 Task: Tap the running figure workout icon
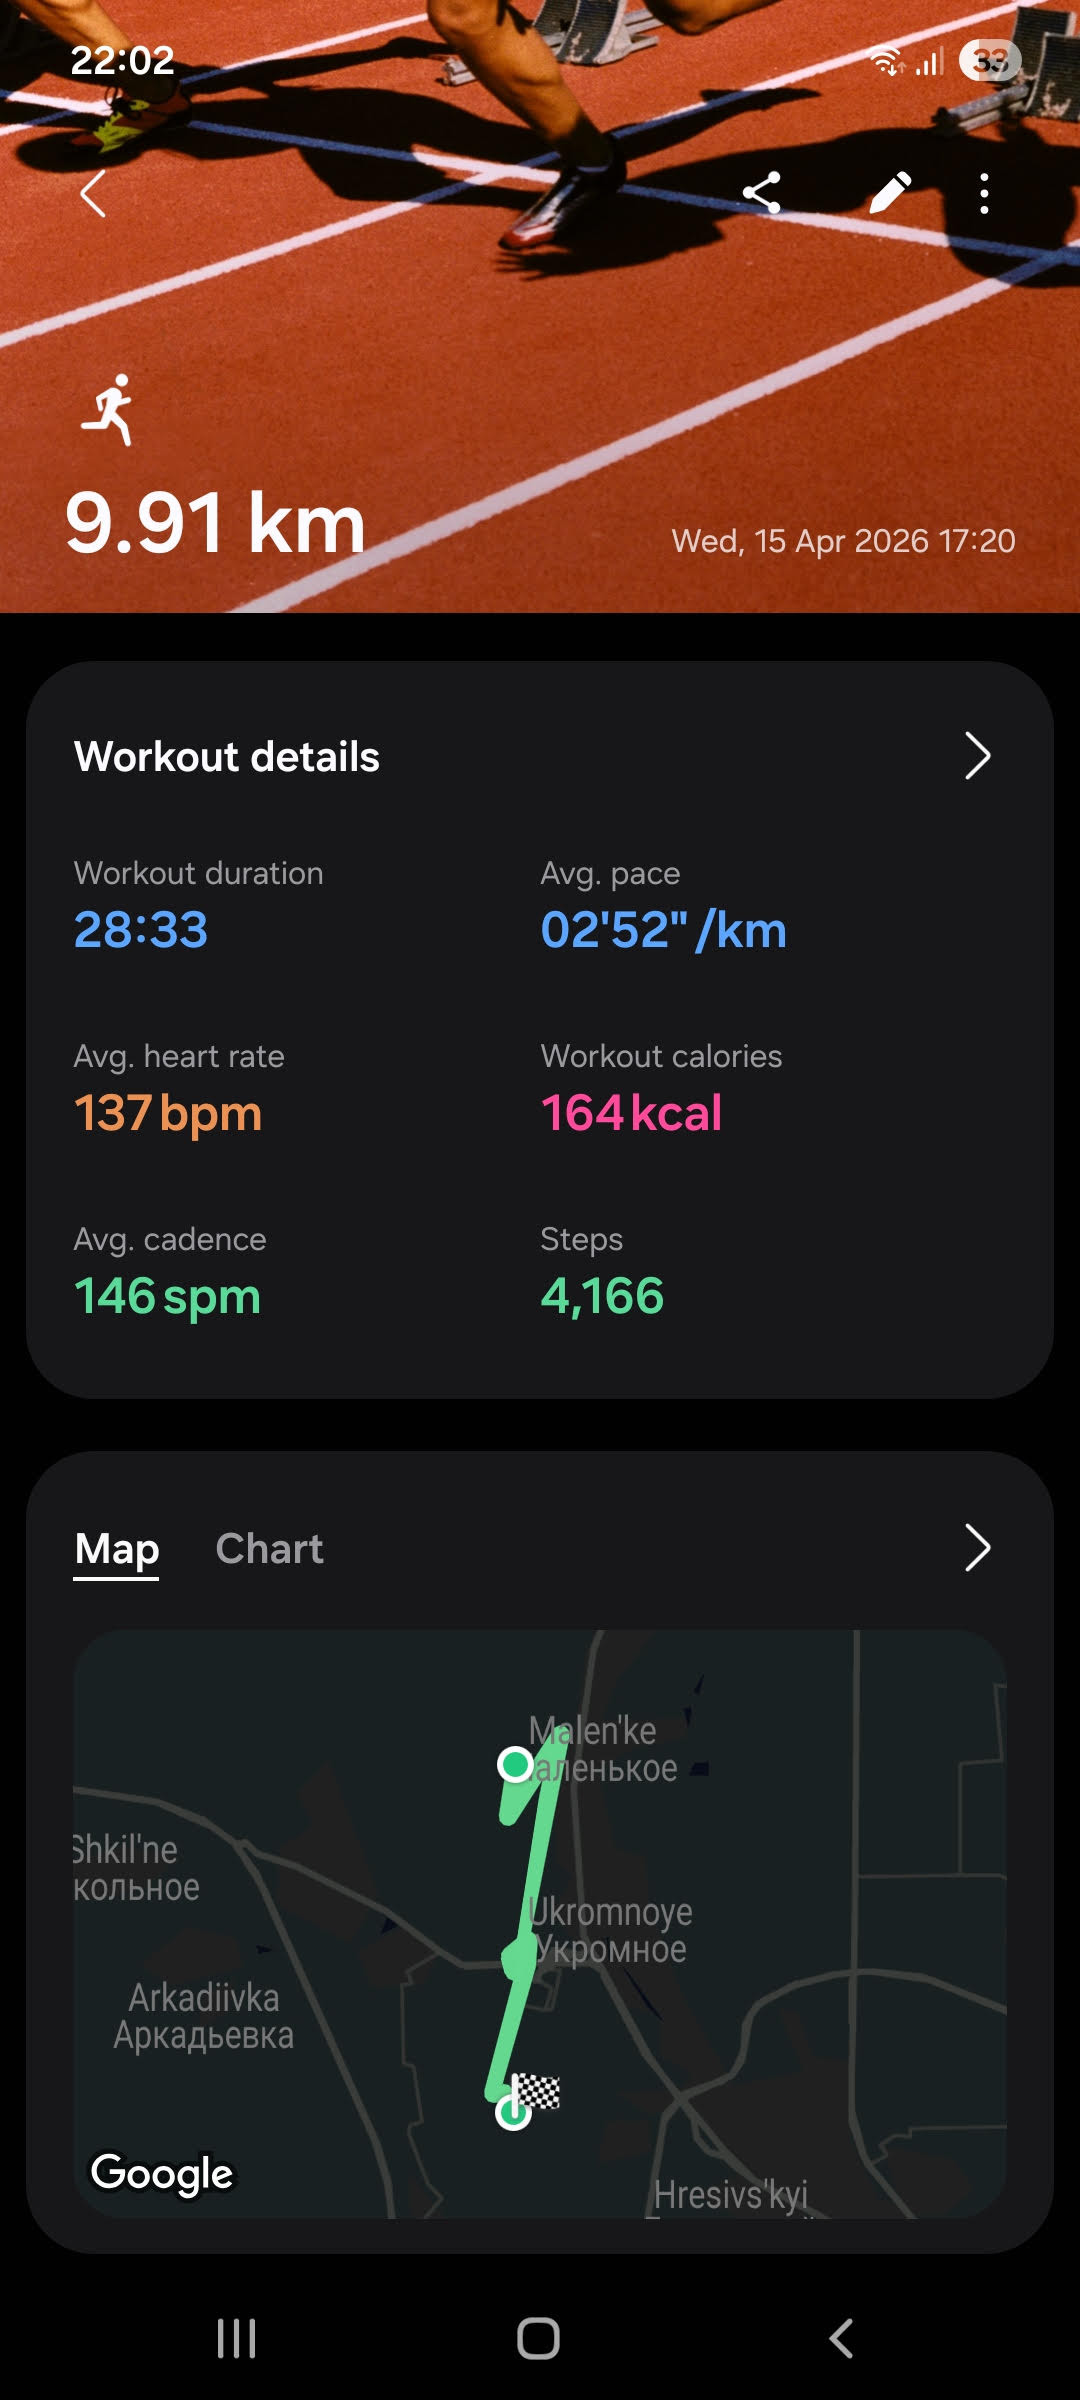[x=110, y=409]
